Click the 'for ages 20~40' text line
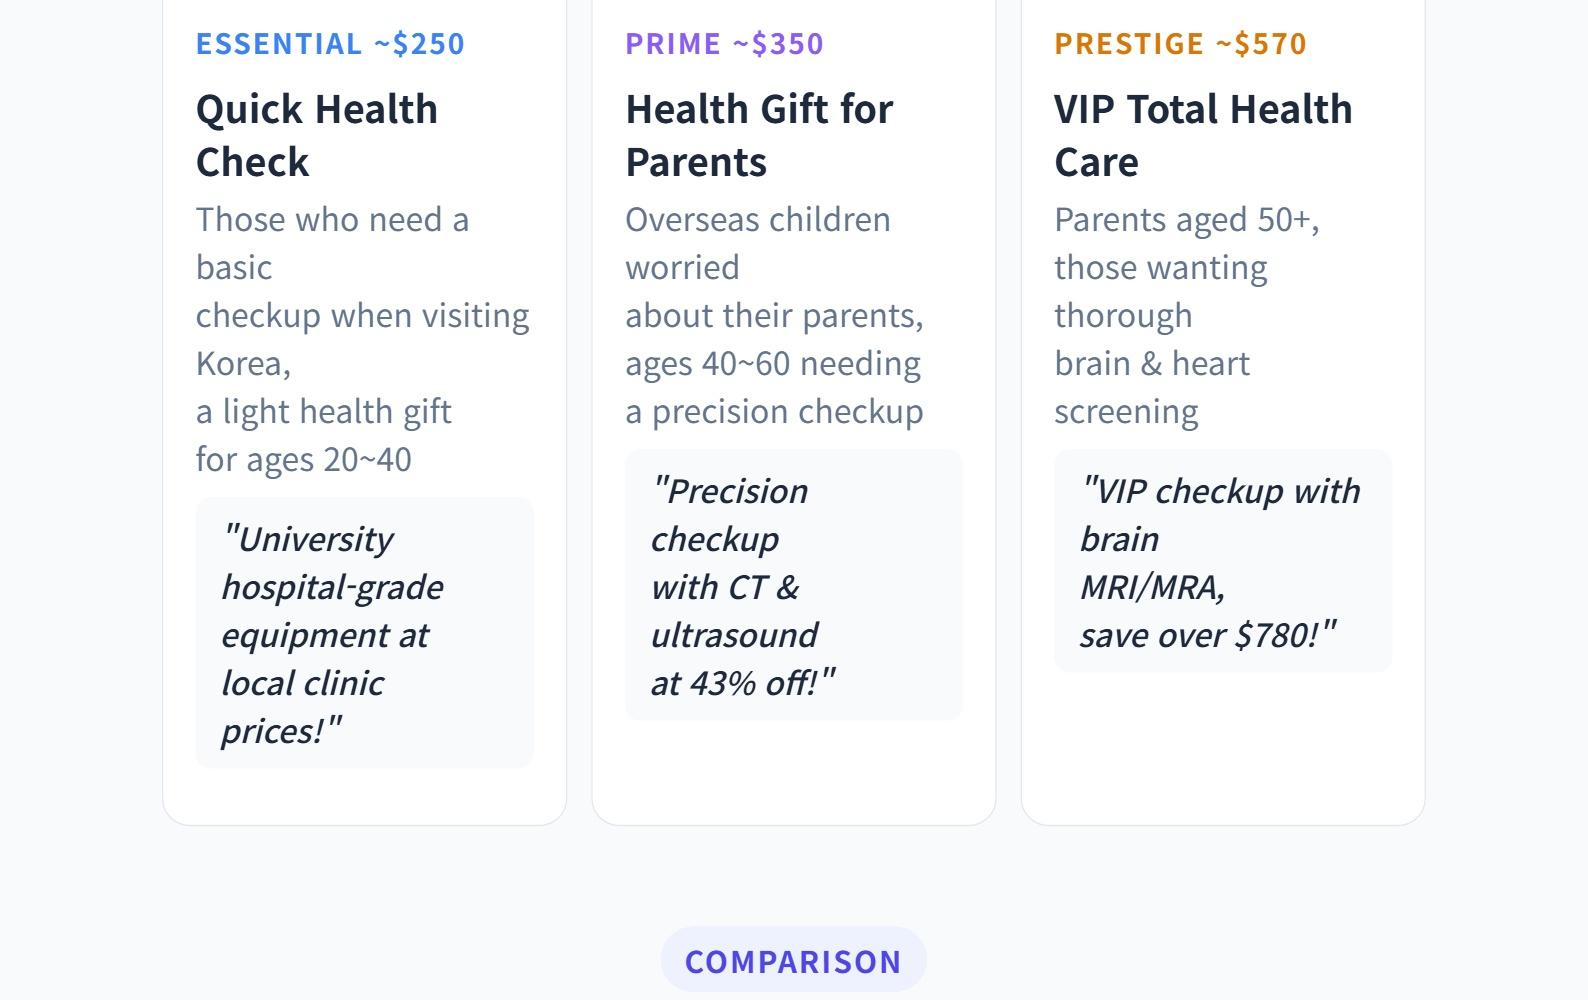This screenshot has width=1588, height=1000. [x=303, y=460]
